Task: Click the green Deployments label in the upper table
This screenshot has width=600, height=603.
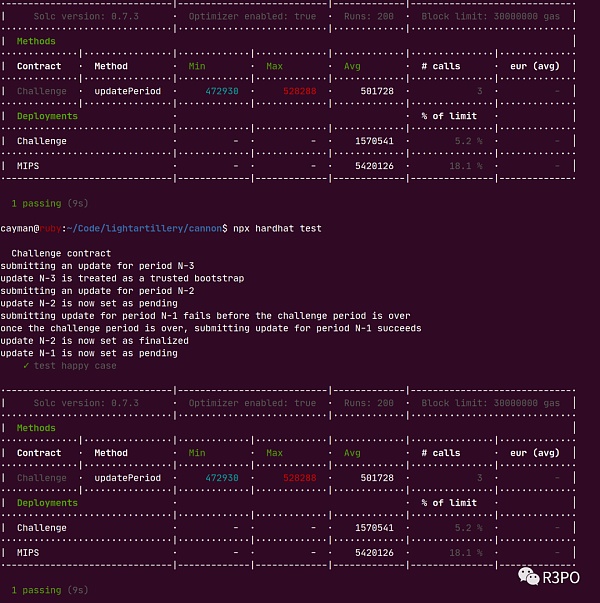Action: (x=46, y=116)
